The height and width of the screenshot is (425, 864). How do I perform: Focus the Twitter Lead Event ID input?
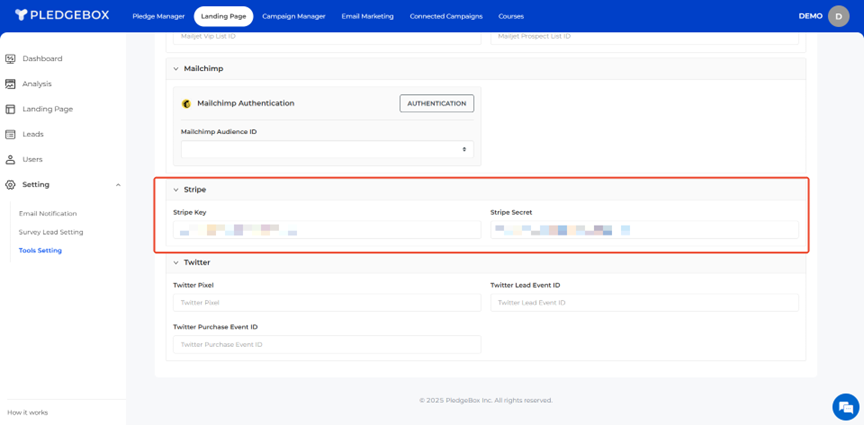click(x=644, y=303)
